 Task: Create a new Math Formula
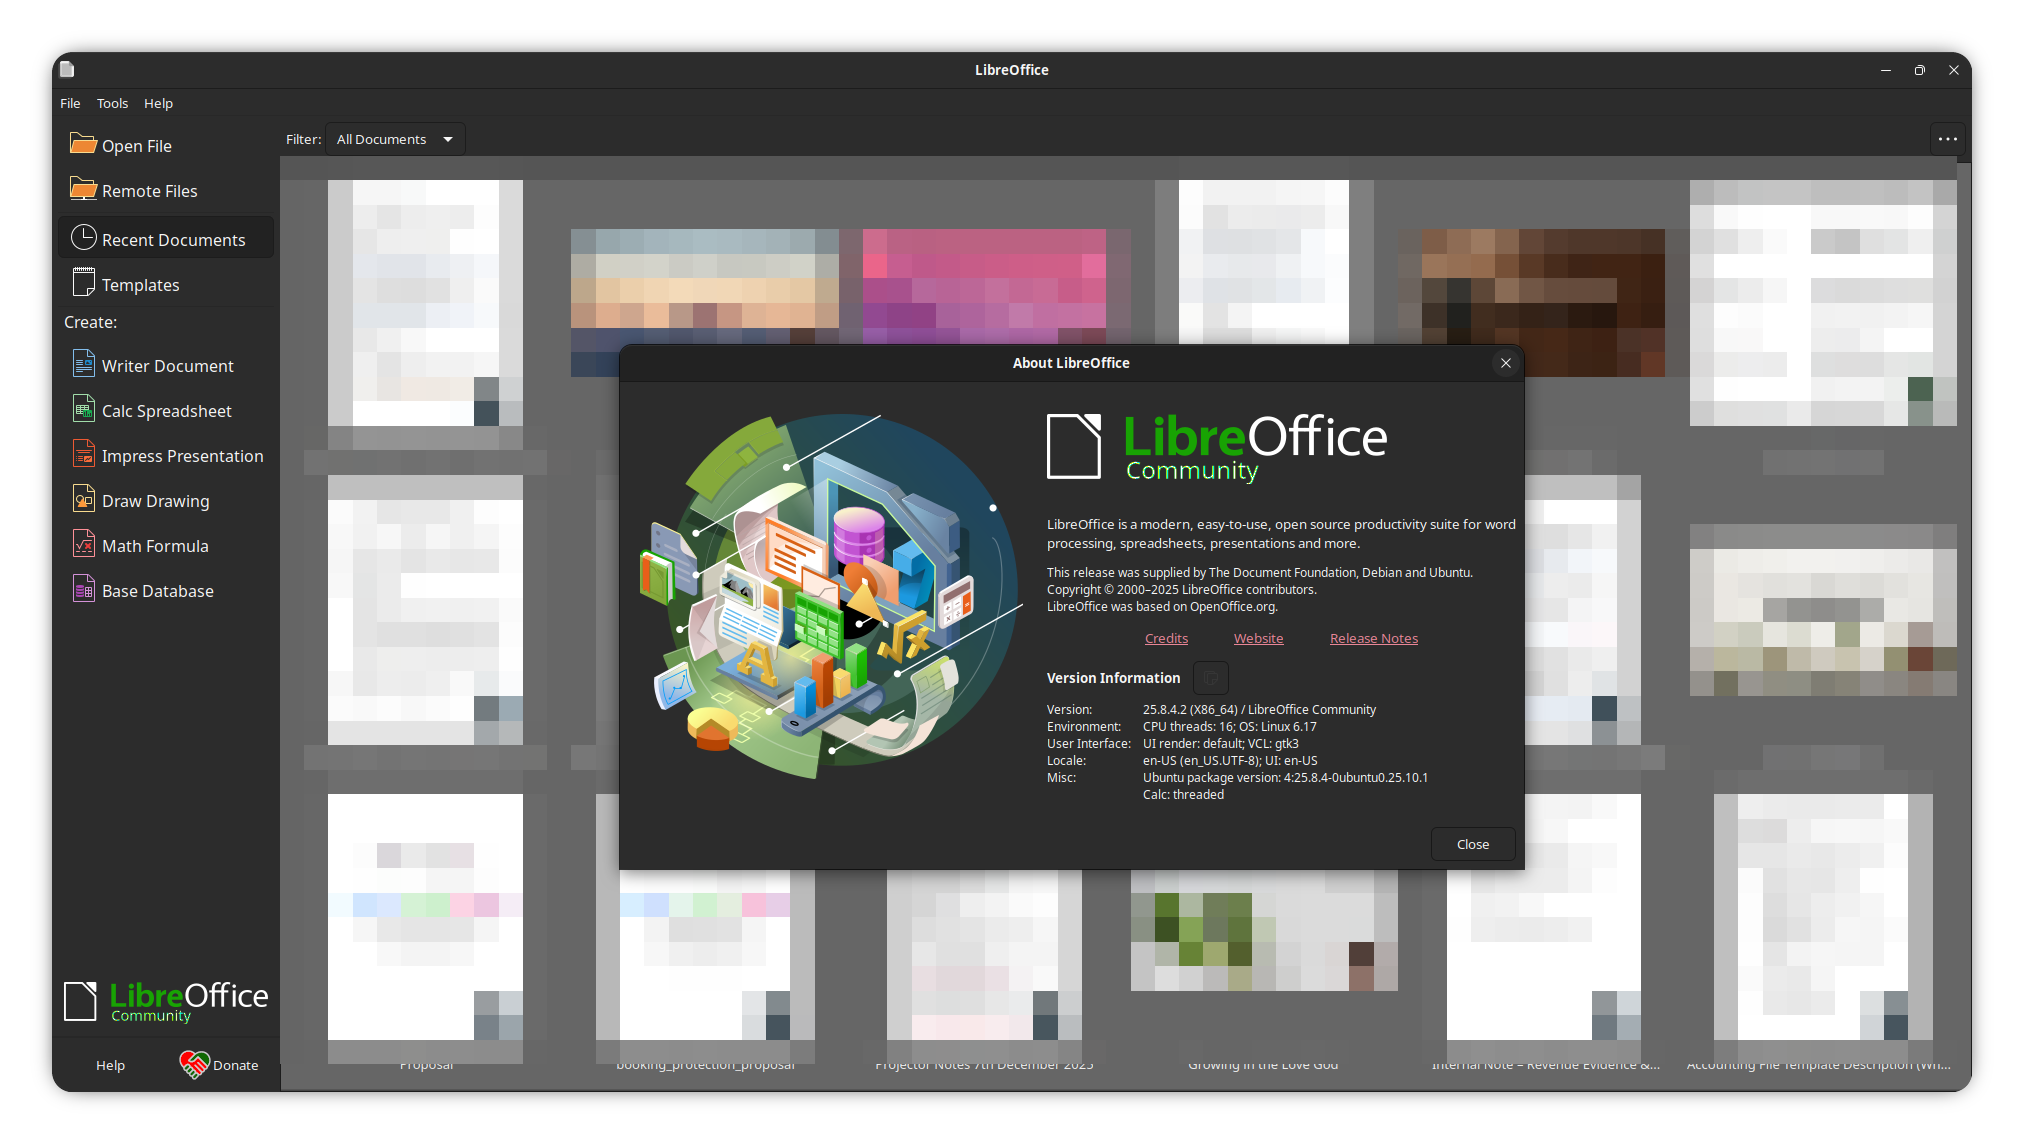click(x=155, y=545)
